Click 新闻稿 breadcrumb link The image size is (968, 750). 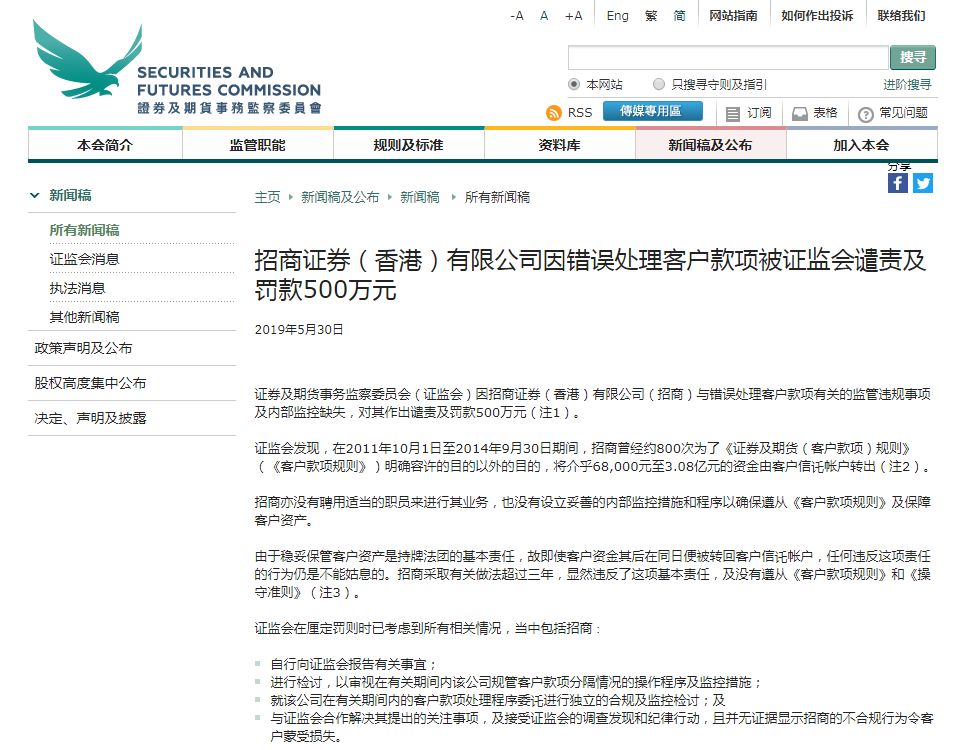pyautogui.click(x=420, y=198)
